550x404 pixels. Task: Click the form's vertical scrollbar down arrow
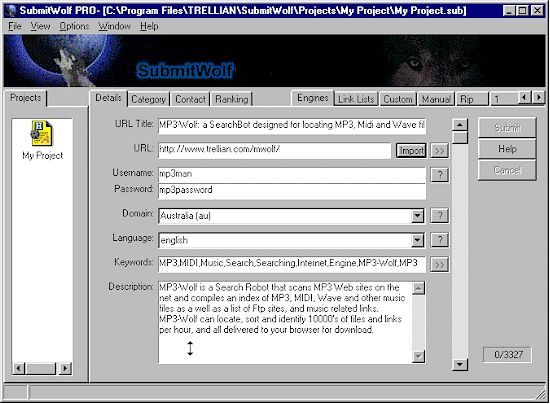pyautogui.click(x=460, y=364)
